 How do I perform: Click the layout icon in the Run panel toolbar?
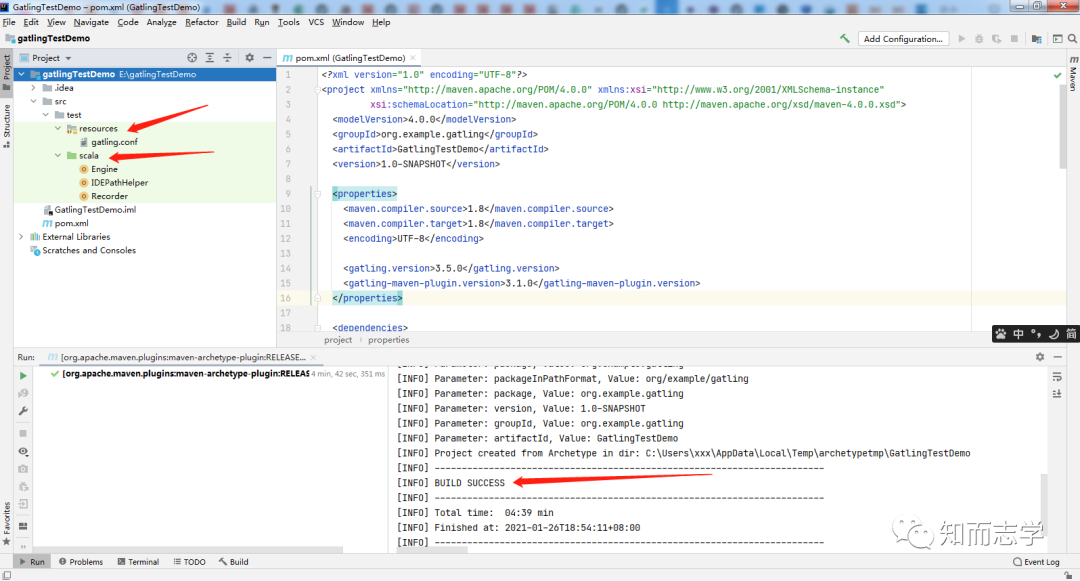pos(23,527)
